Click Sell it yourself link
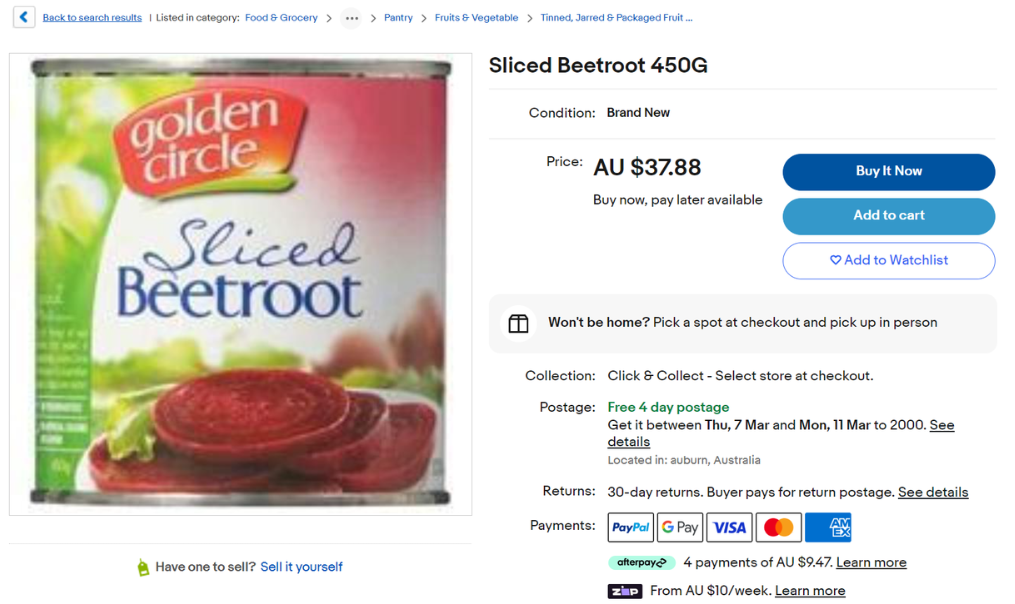Screen dimensions: 1015x604 (301, 567)
